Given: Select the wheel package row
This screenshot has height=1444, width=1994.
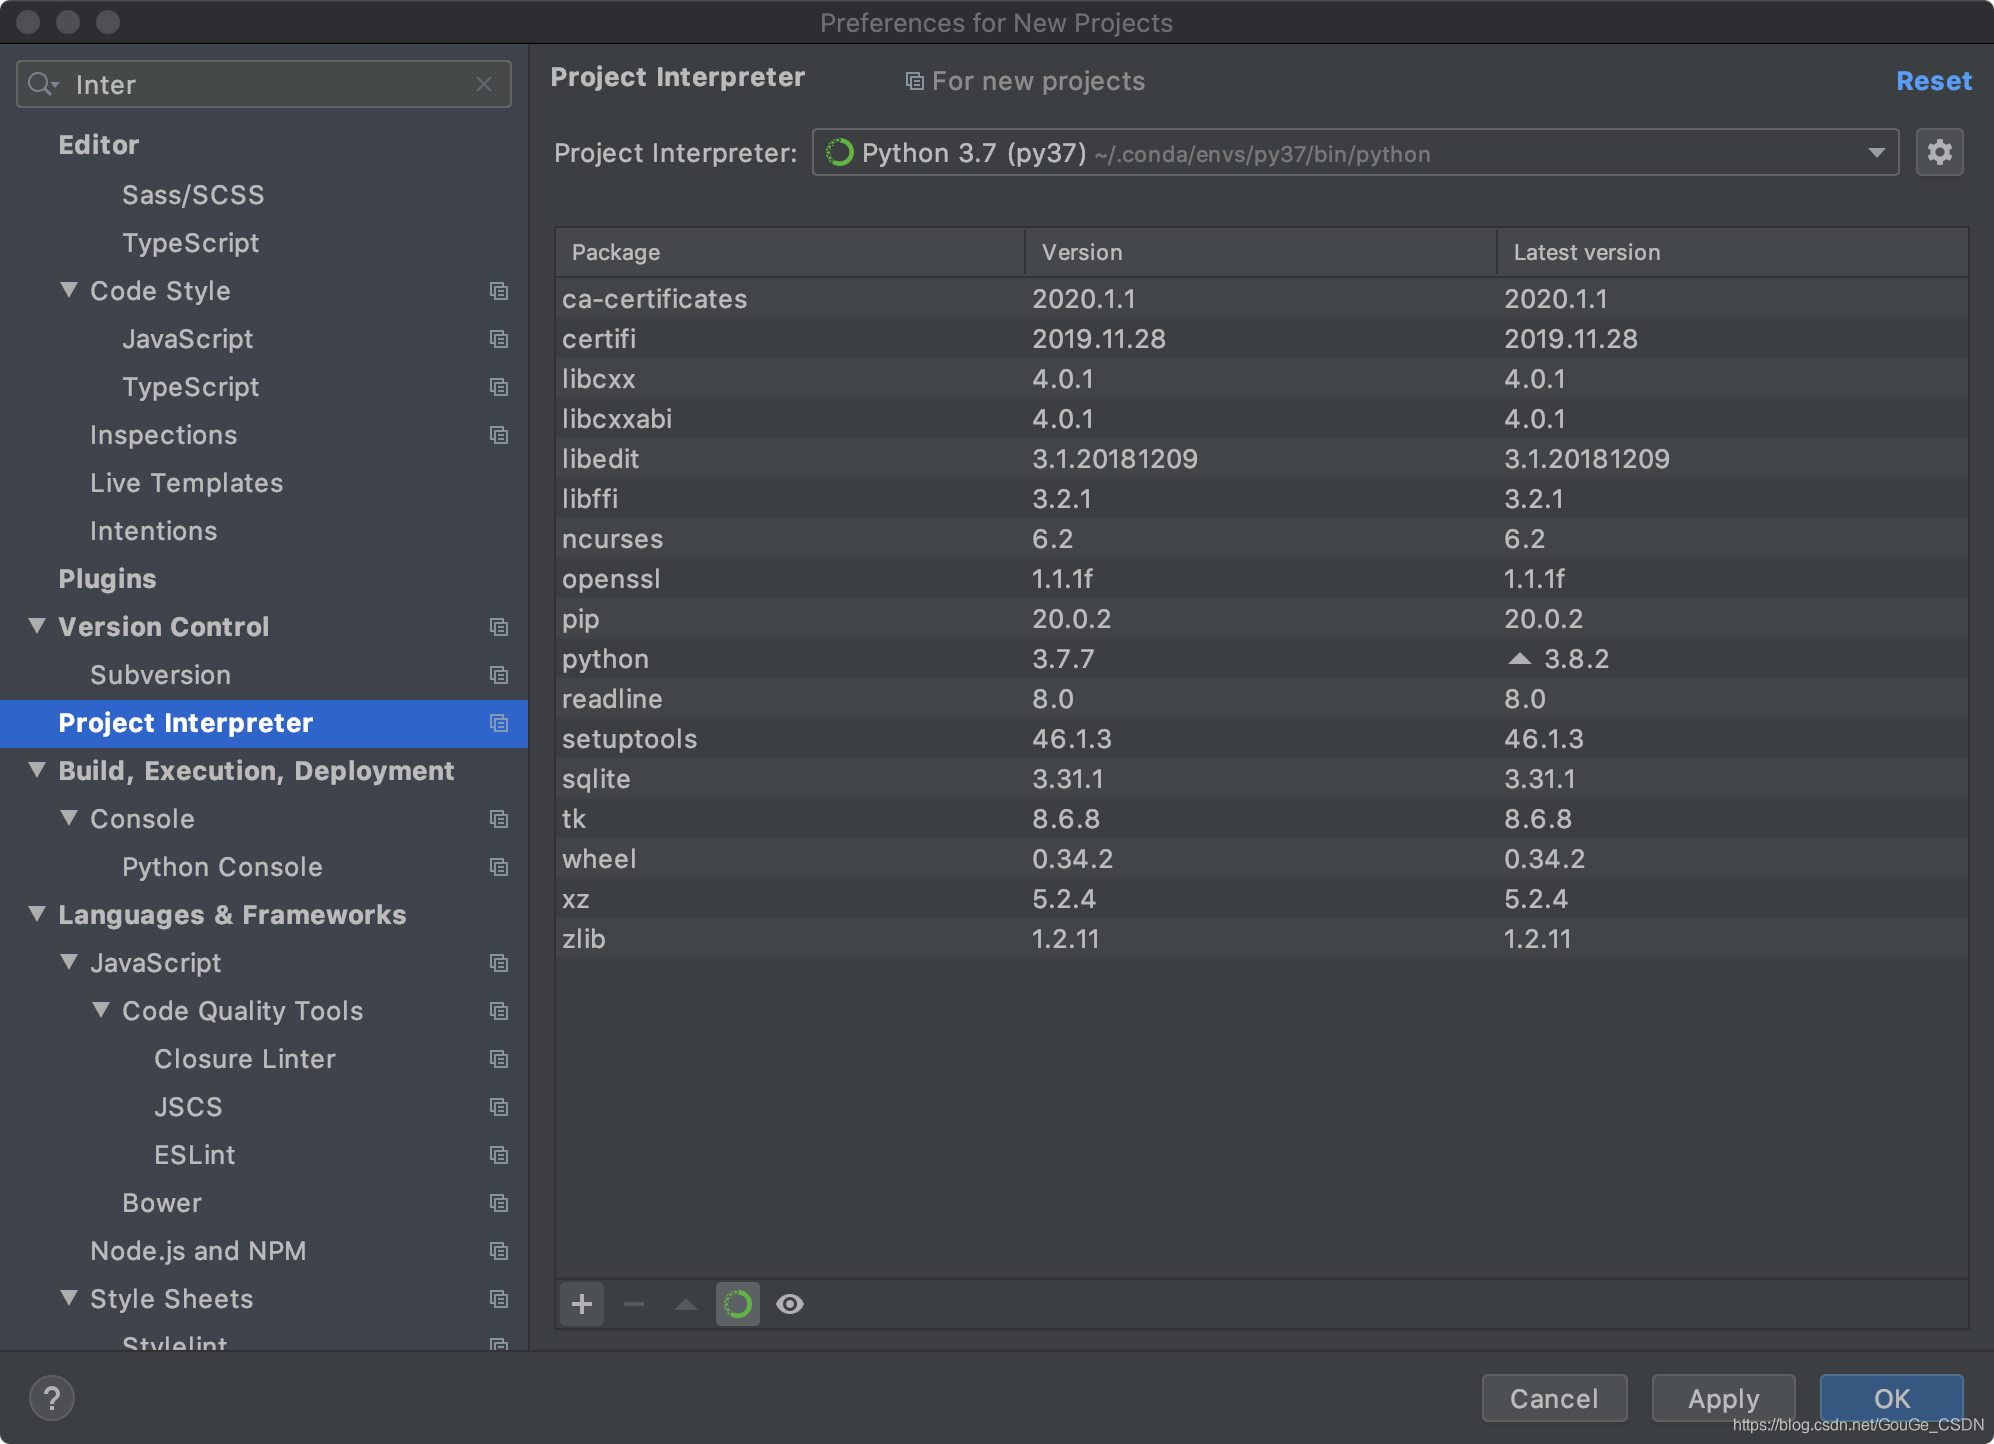Looking at the screenshot, I should (1262, 859).
